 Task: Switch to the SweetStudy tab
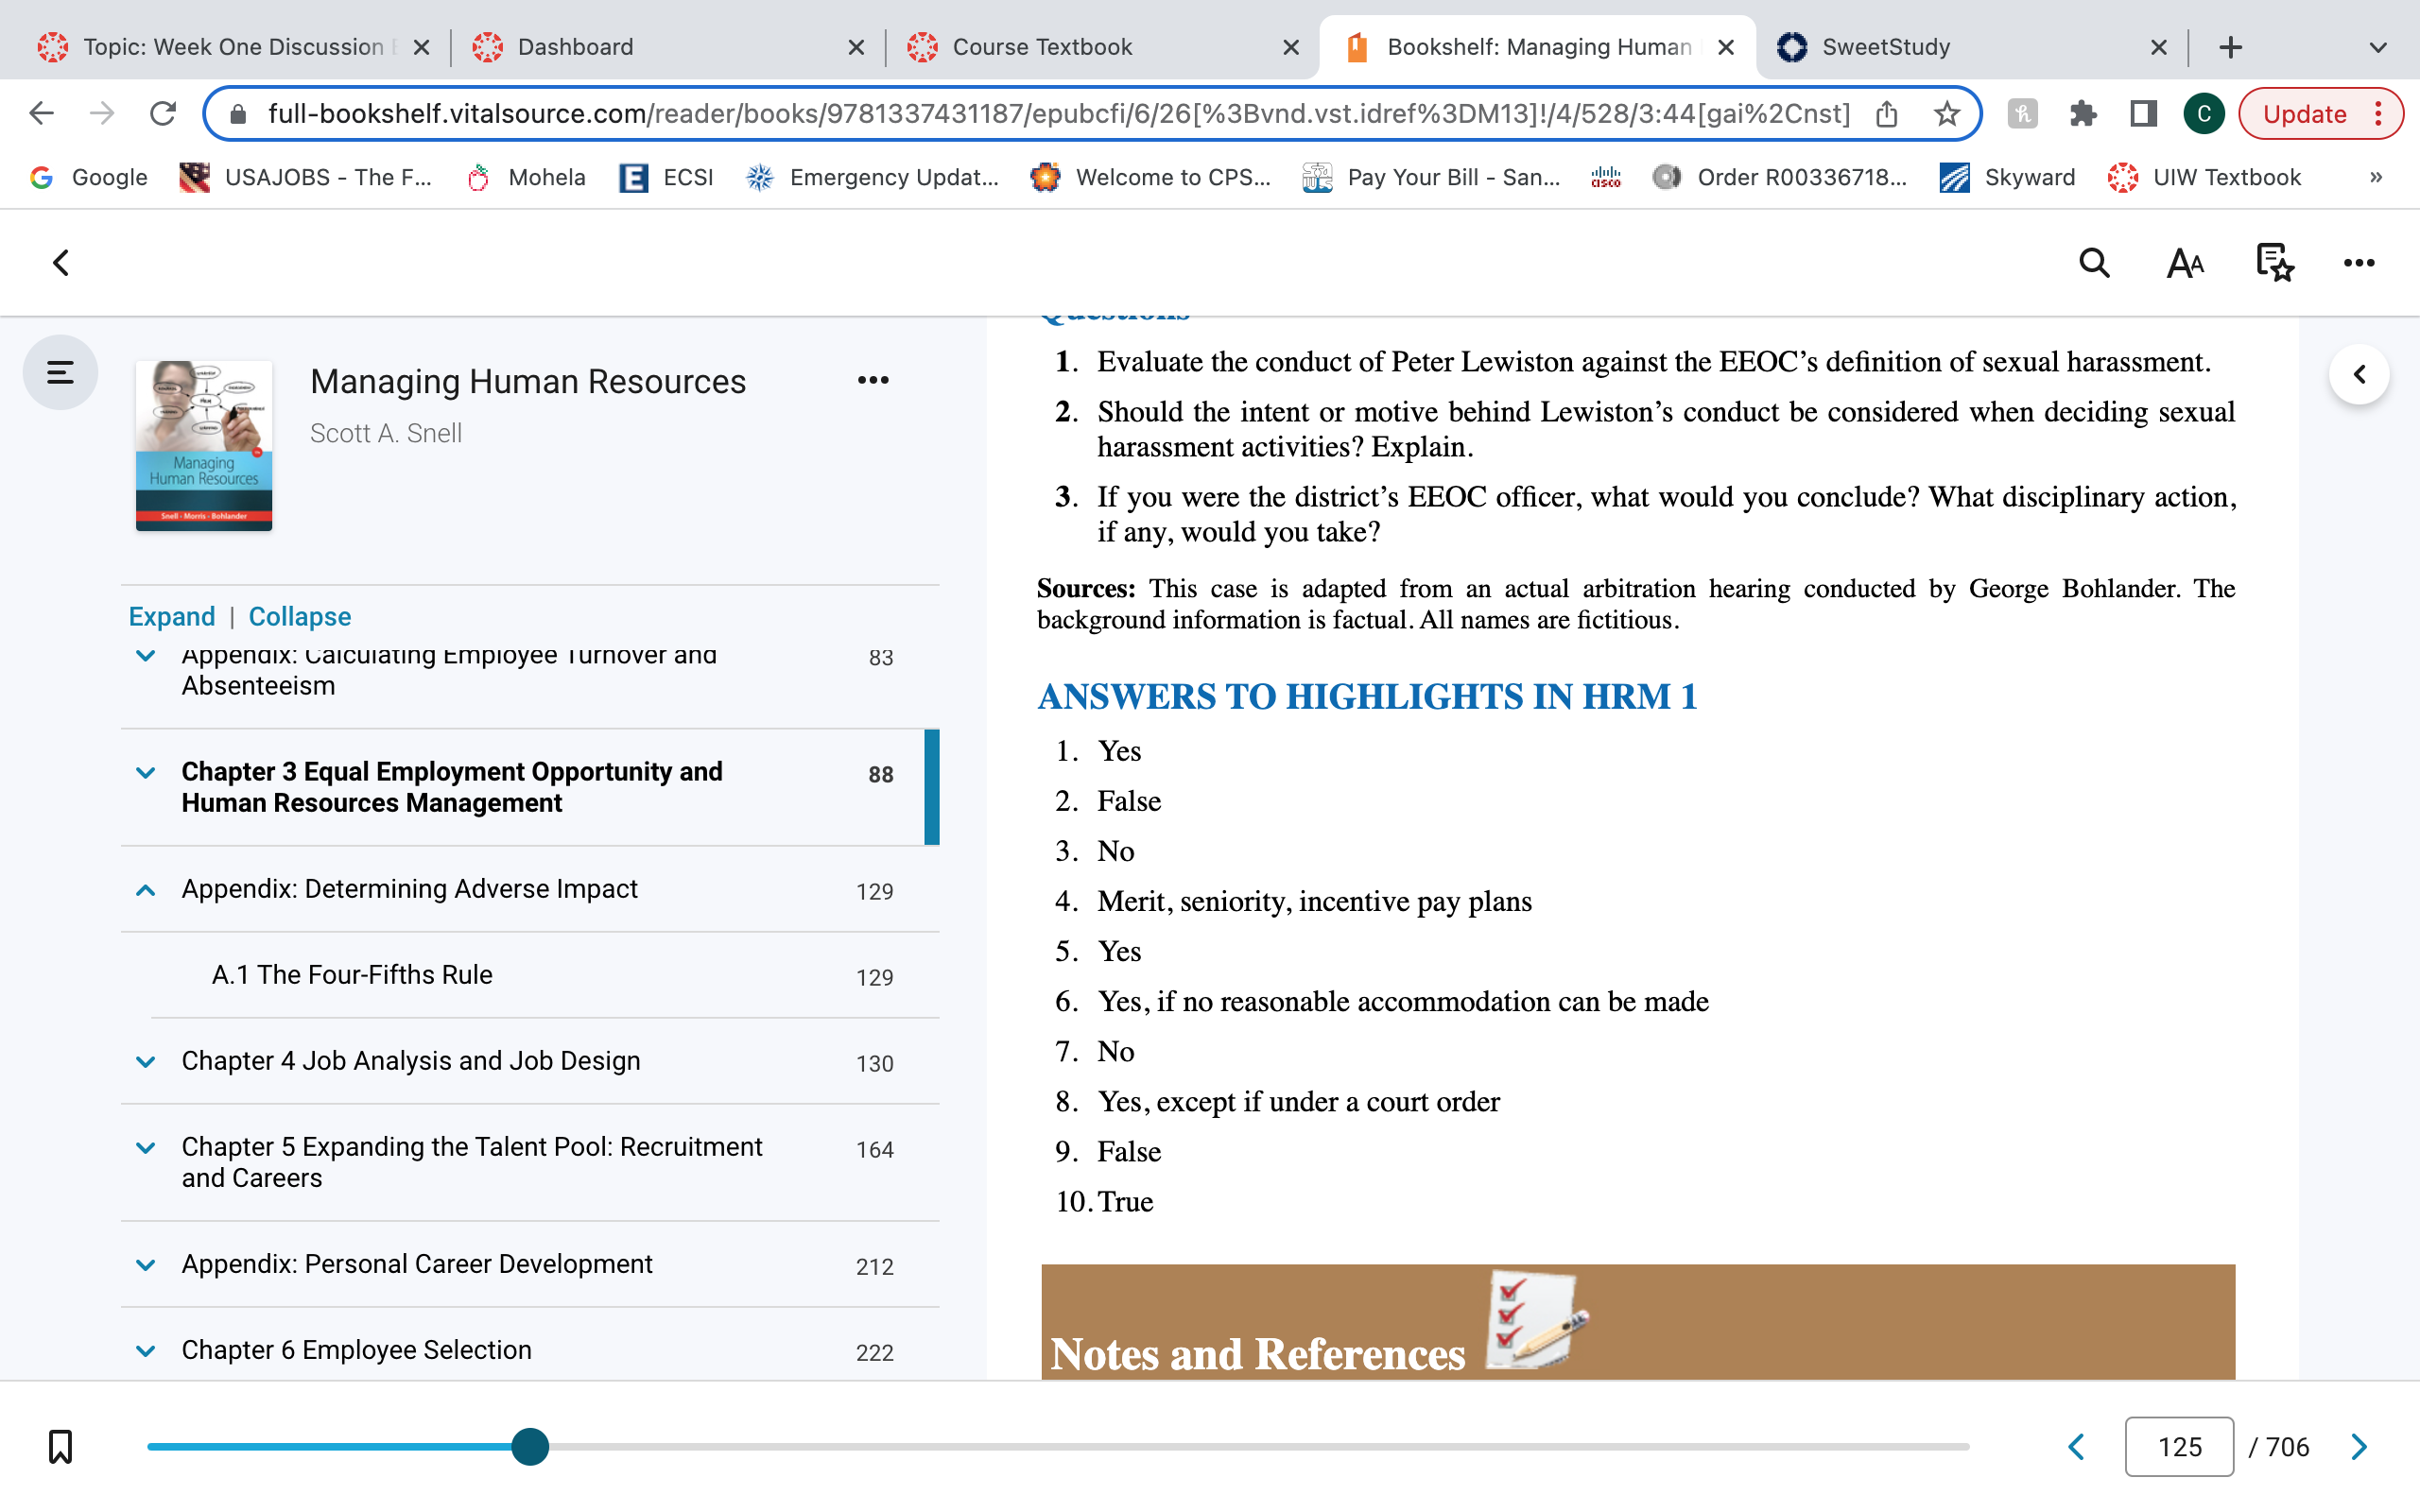pos(1885,47)
